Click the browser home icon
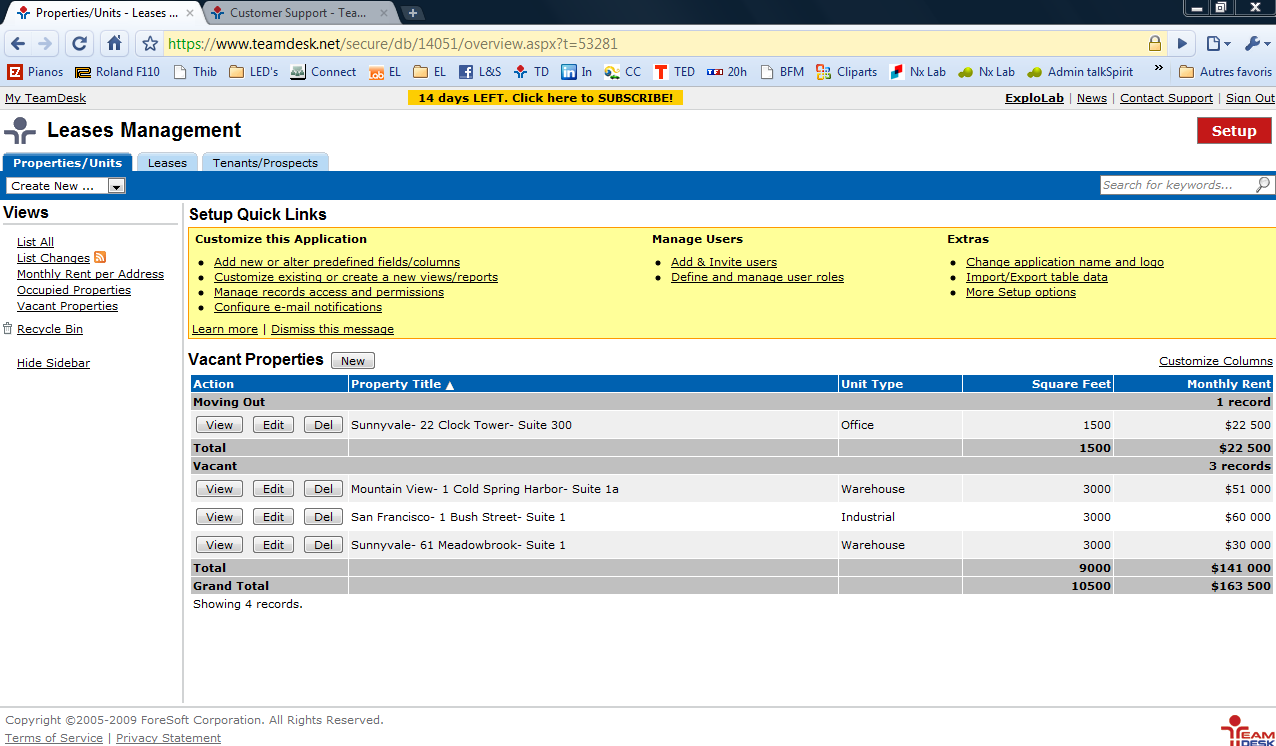 (115, 44)
